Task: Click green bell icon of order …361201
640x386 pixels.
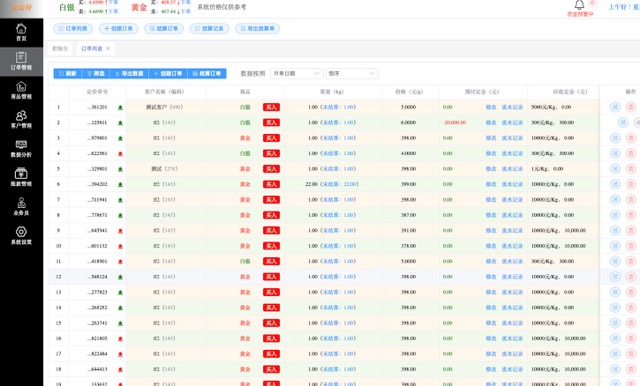Action: (120, 108)
